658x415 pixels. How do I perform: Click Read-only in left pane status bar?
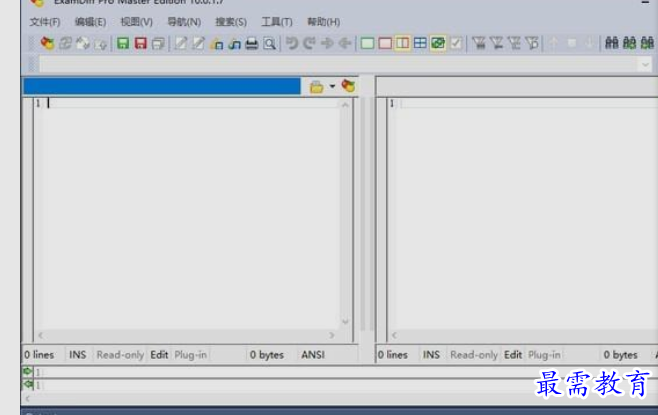pyautogui.click(x=120, y=355)
